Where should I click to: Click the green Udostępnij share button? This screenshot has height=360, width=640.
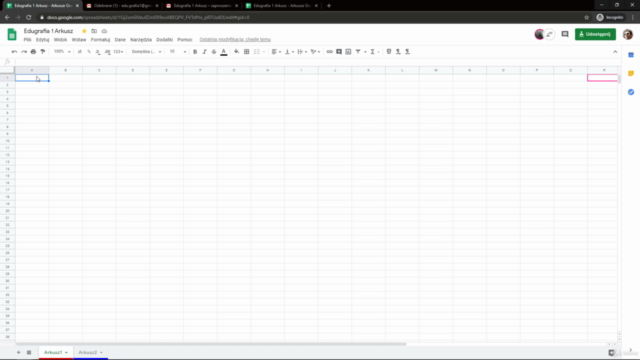pos(595,34)
